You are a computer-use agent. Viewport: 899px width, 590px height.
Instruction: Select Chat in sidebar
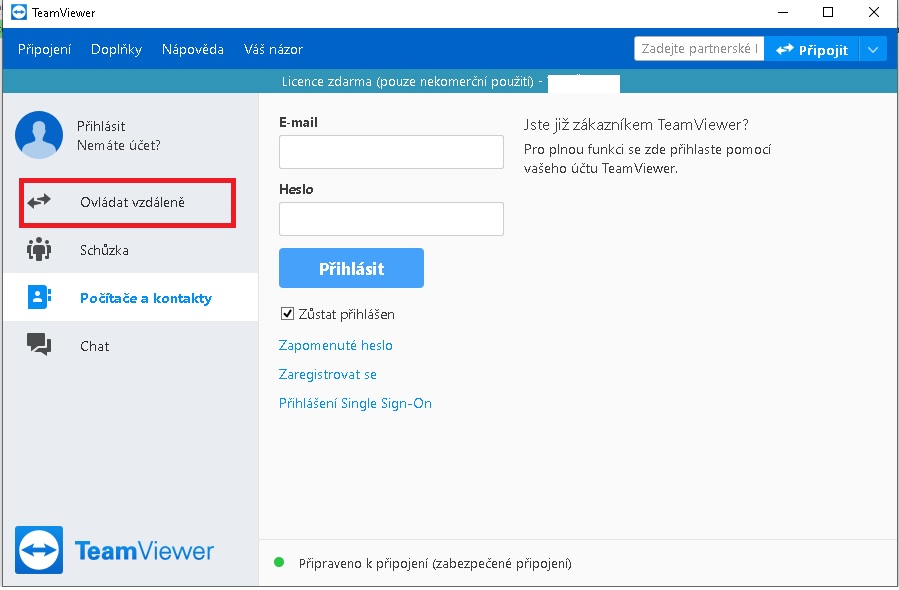coord(131,345)
